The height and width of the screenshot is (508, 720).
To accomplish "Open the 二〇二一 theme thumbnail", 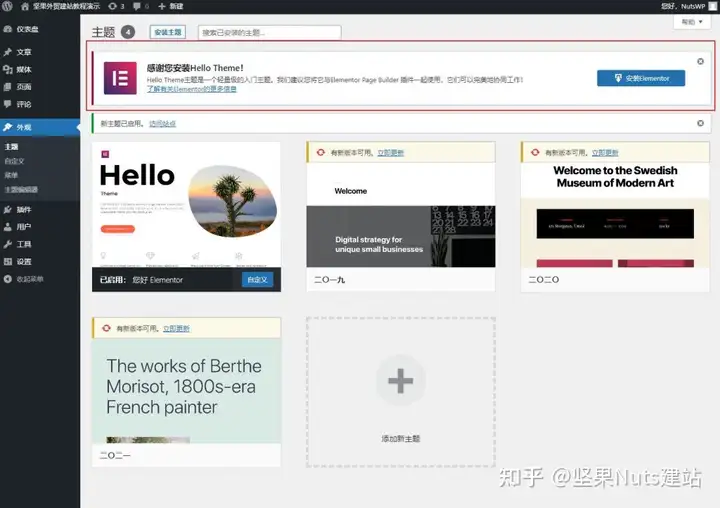I will point(186,391).
